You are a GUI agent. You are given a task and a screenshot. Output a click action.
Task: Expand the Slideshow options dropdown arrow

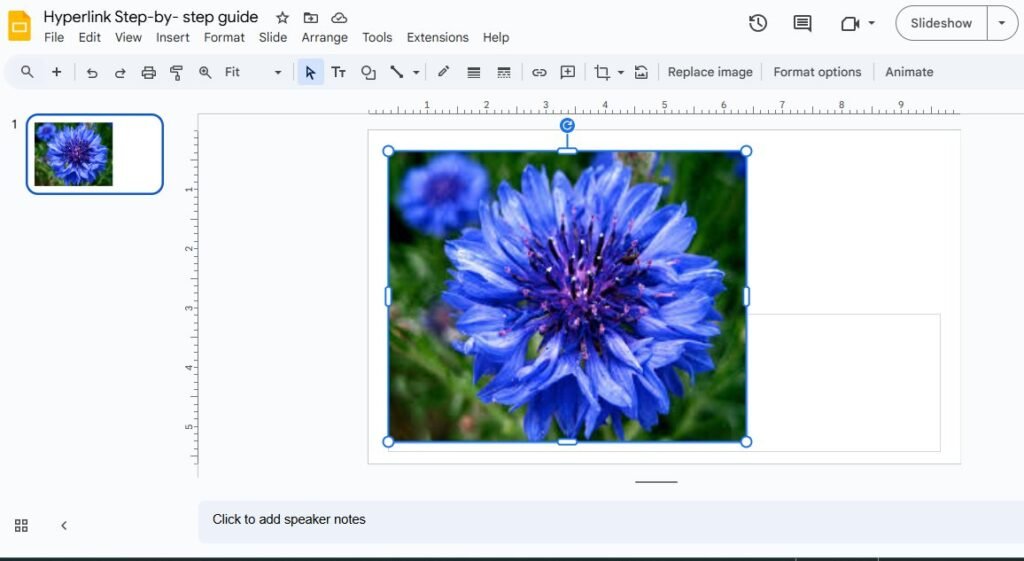click(1002, 23)
